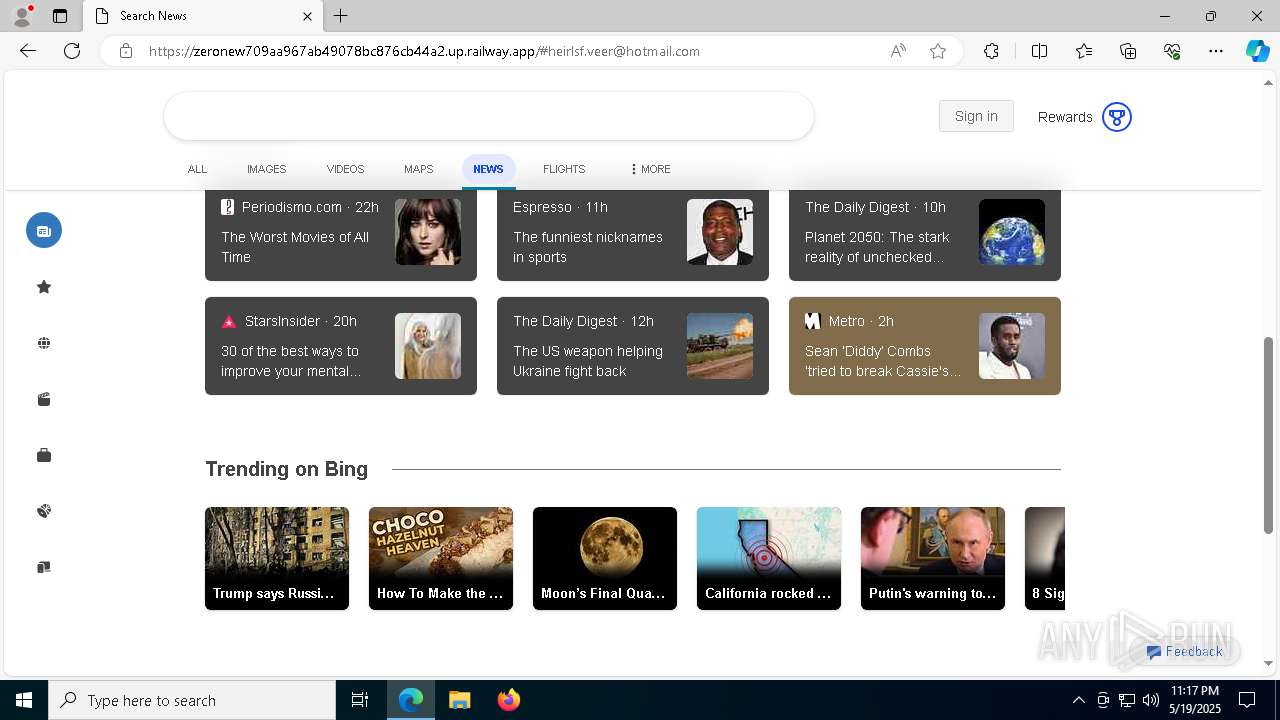The width and height of the screenshot is (1280, 720).
Task: Open the Moon's Final Qua... trending card
Action: [x=605, y=558]
